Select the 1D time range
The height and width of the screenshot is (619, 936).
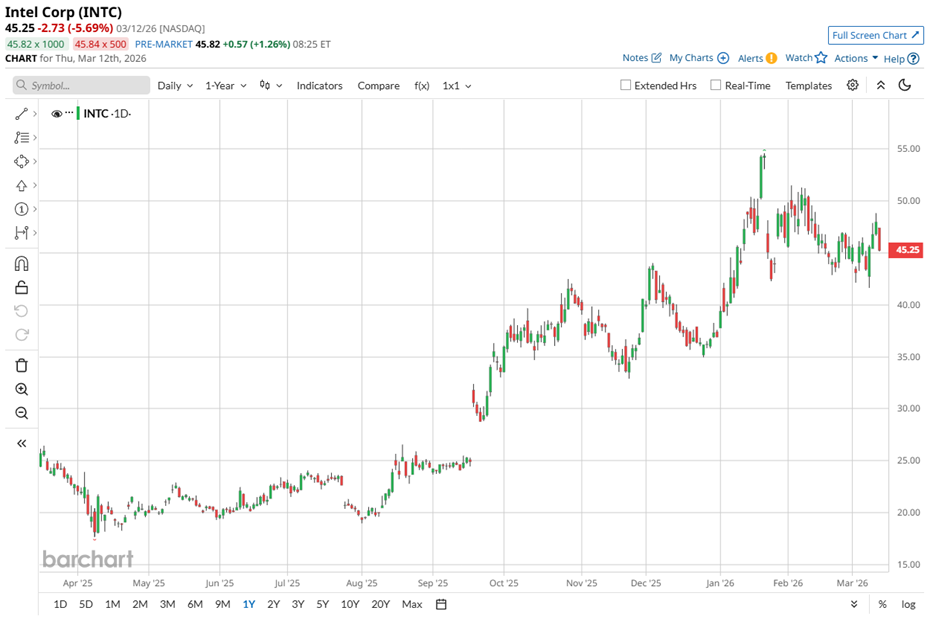pos(60,605)
